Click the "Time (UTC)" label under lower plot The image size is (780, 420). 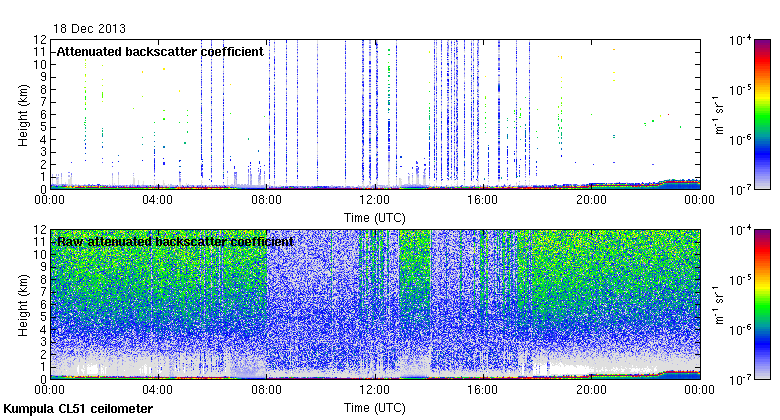coord(374,408)
